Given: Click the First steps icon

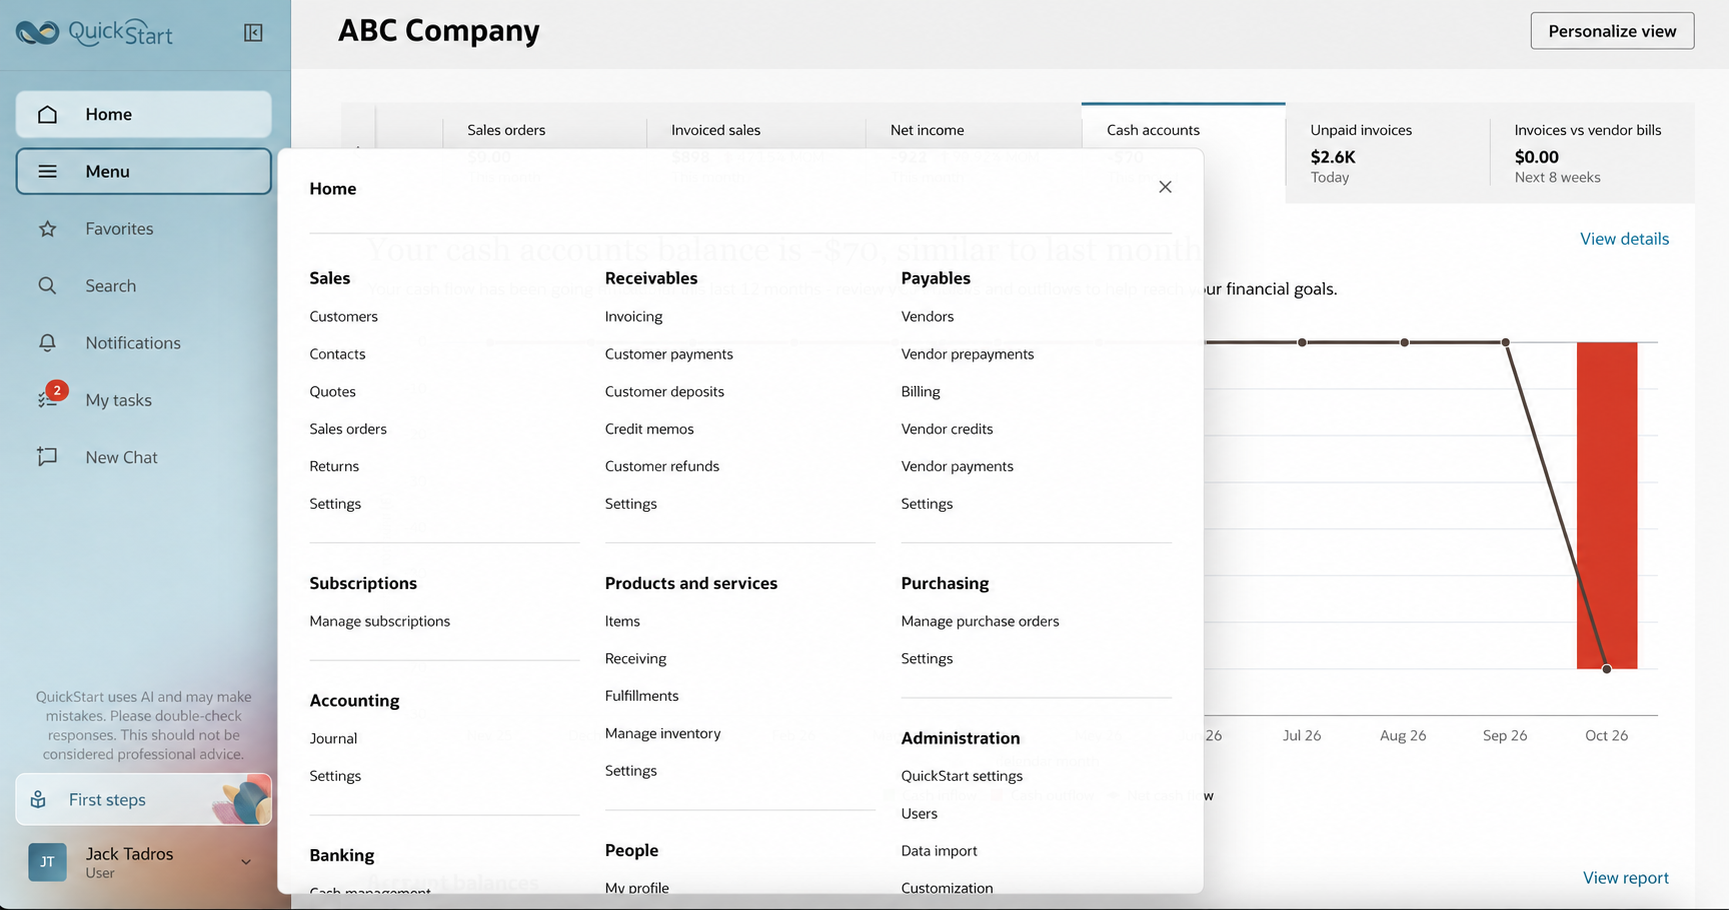Looking at the screenshot, I should click(38, 799).
